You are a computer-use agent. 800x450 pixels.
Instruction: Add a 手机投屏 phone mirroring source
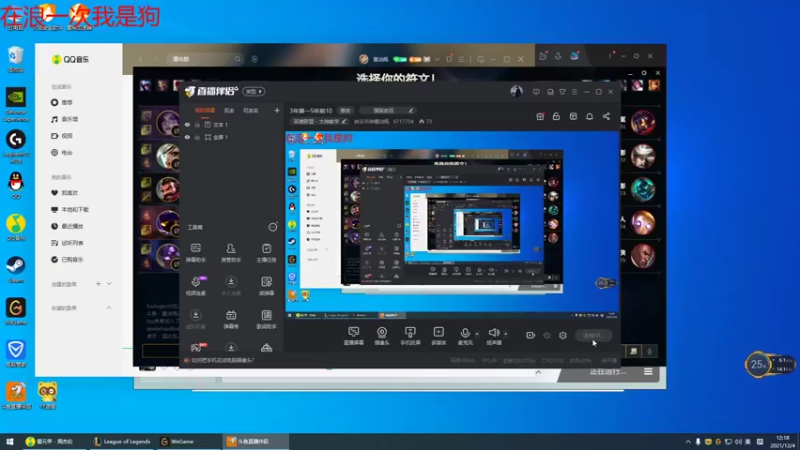410,336
